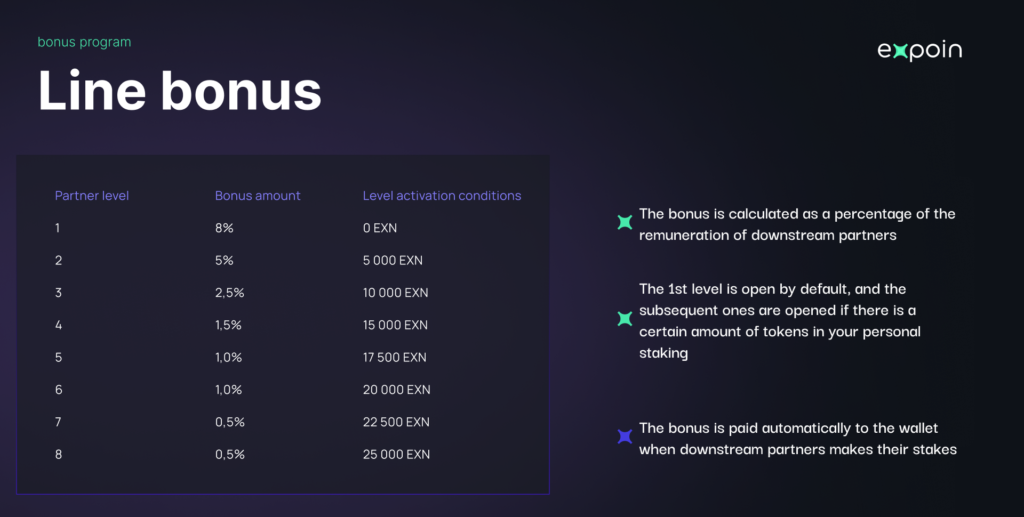The width and height of the screenshot is (1024, 517).
Task: Click partner level number 8
Action: coord(58,454)
